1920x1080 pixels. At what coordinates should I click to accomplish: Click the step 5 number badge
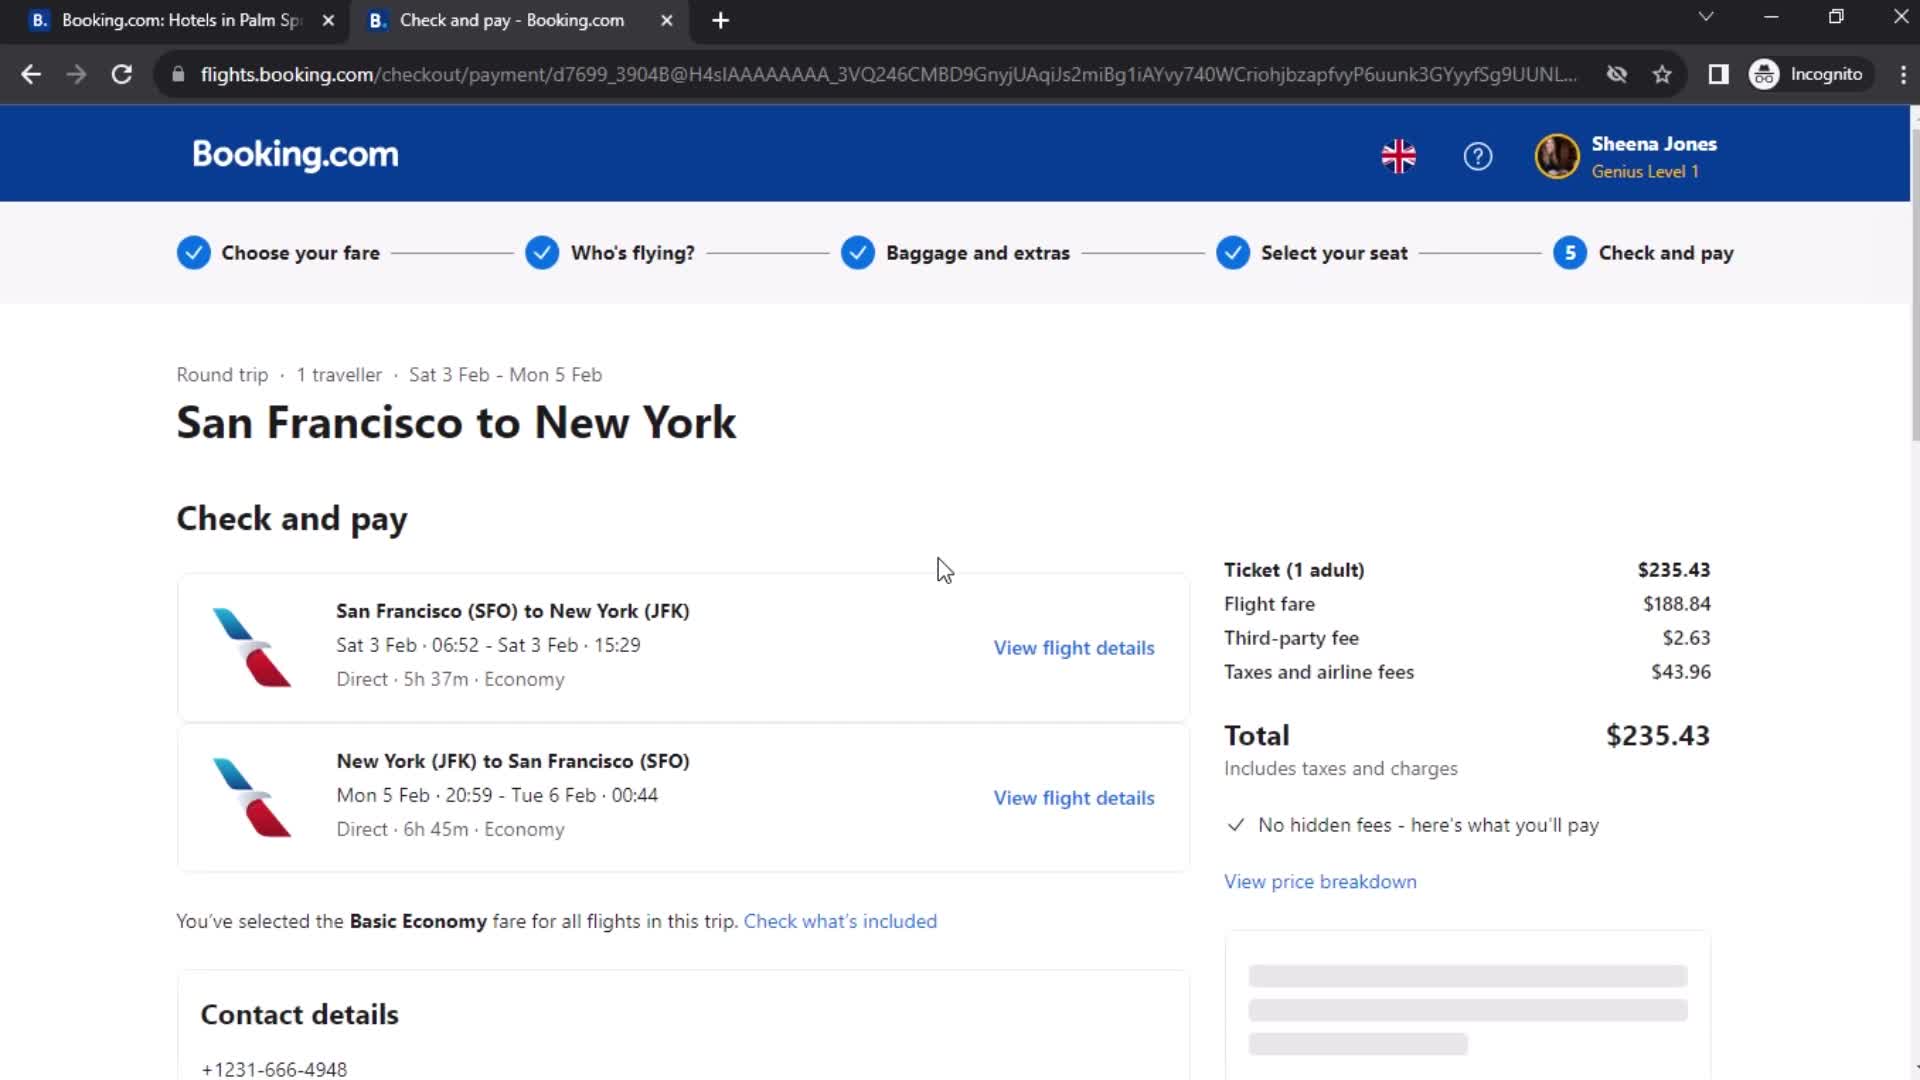pyautogui.click(x=1570, y=253)
